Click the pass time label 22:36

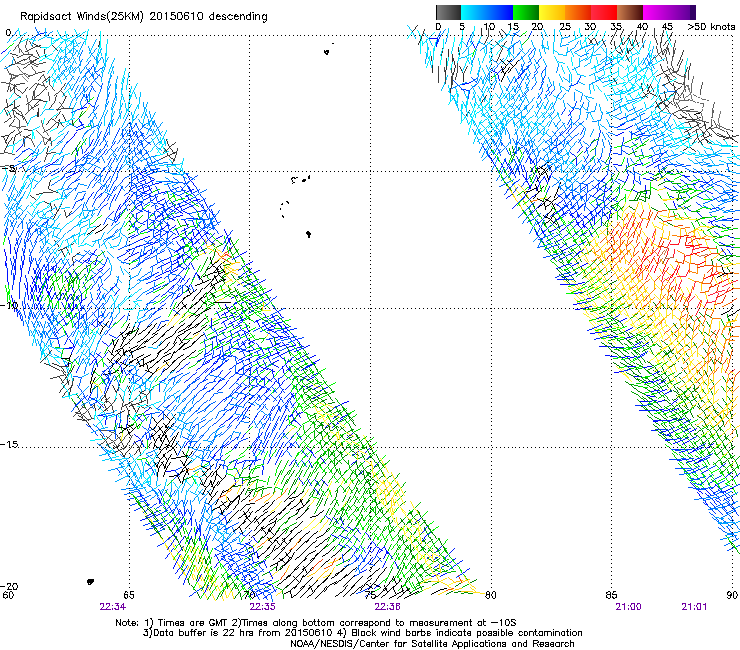tap(387, 607)
